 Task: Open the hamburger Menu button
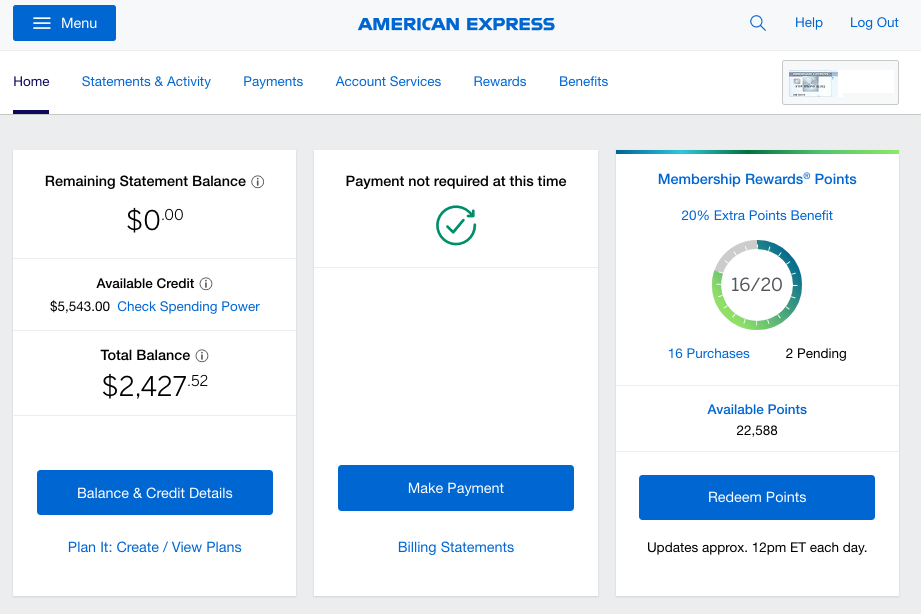coord(65,23)
